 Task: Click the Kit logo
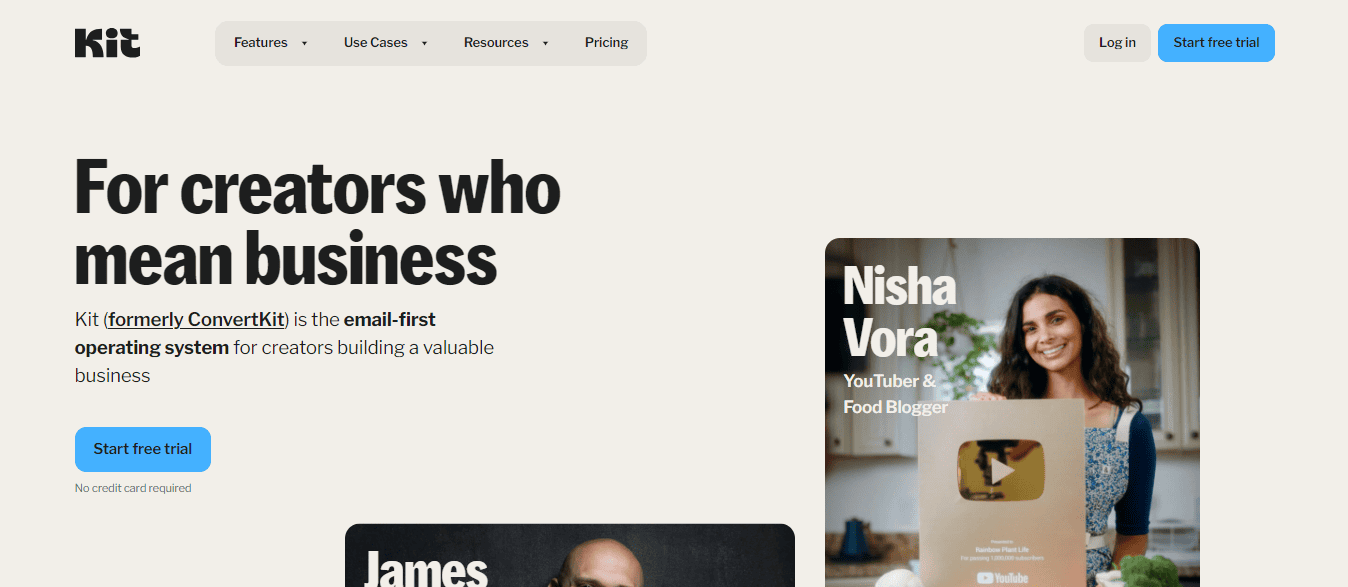pyautogui.click(x=107, y=43)
